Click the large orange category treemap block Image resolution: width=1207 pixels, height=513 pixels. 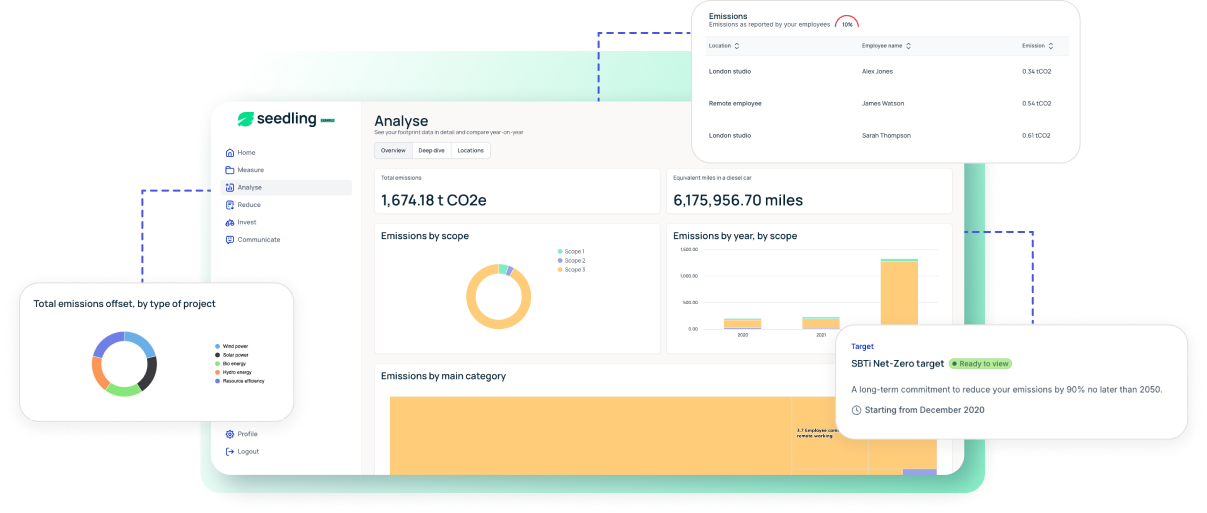pyautogui.click(x=590, y=435)
